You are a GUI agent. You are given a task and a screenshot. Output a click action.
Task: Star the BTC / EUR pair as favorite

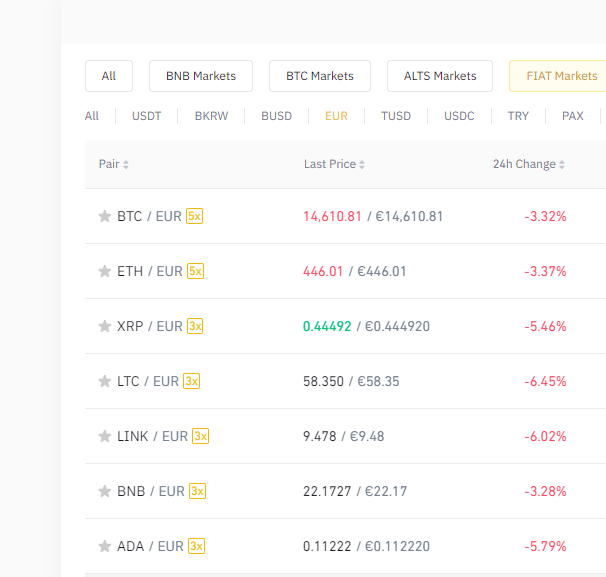pyautogui.click(x=104, y=216)
